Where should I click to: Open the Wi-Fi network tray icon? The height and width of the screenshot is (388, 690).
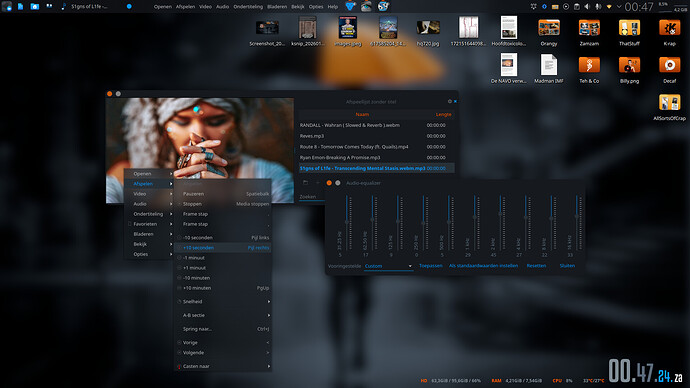tap(609, 7)
